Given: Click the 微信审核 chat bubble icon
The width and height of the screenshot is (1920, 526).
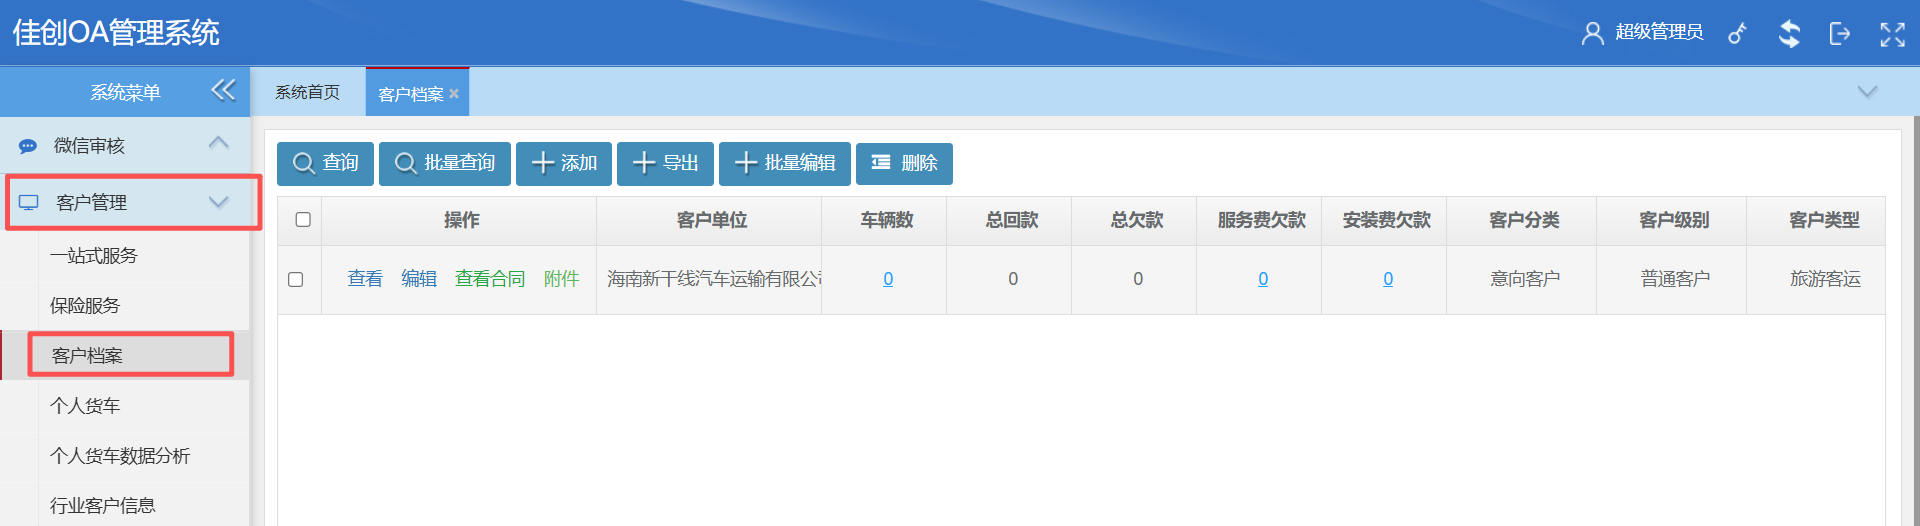Looking at the screenshot, I should click(28, 146).
